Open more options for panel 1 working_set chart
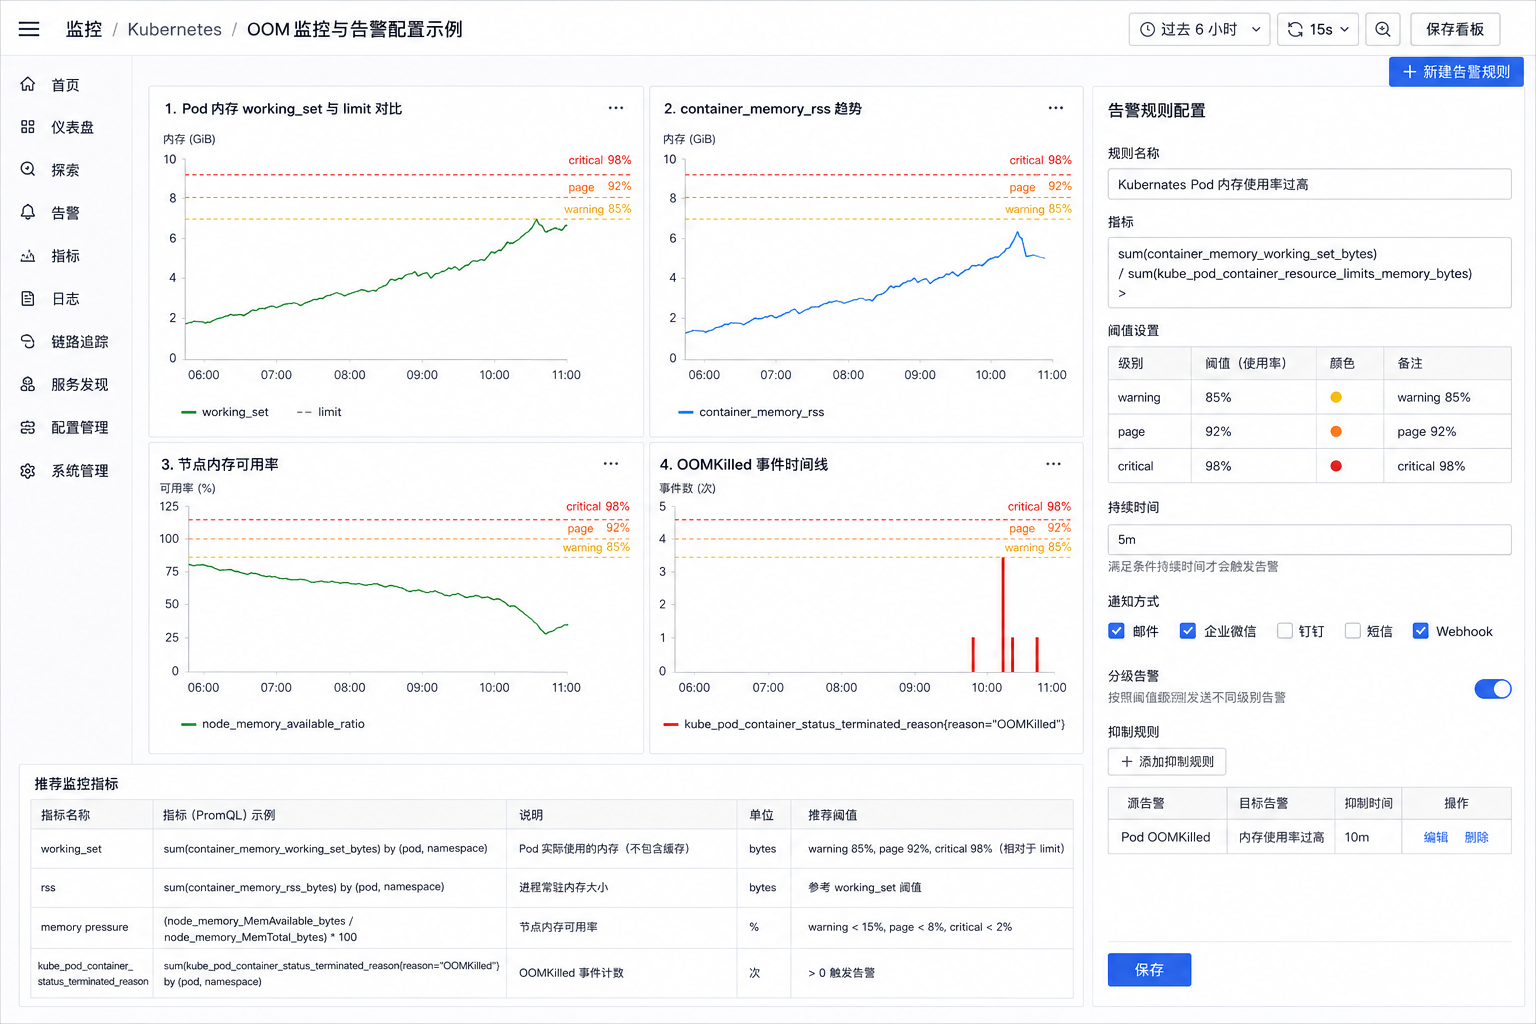The image size is (1536, 1024). (616, 108)
